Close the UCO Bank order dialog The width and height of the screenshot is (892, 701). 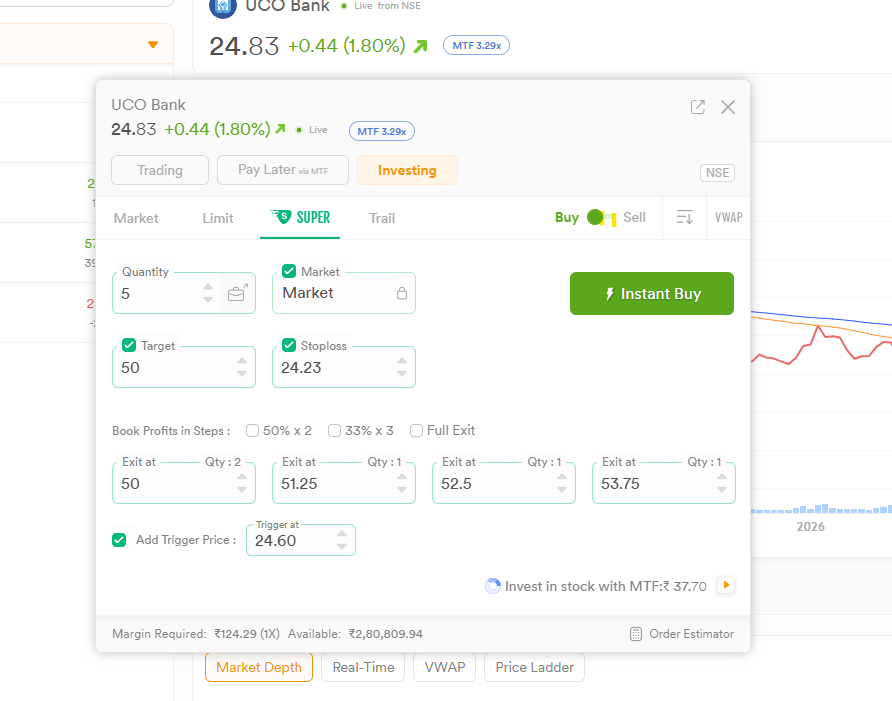[x=728, y=107]
